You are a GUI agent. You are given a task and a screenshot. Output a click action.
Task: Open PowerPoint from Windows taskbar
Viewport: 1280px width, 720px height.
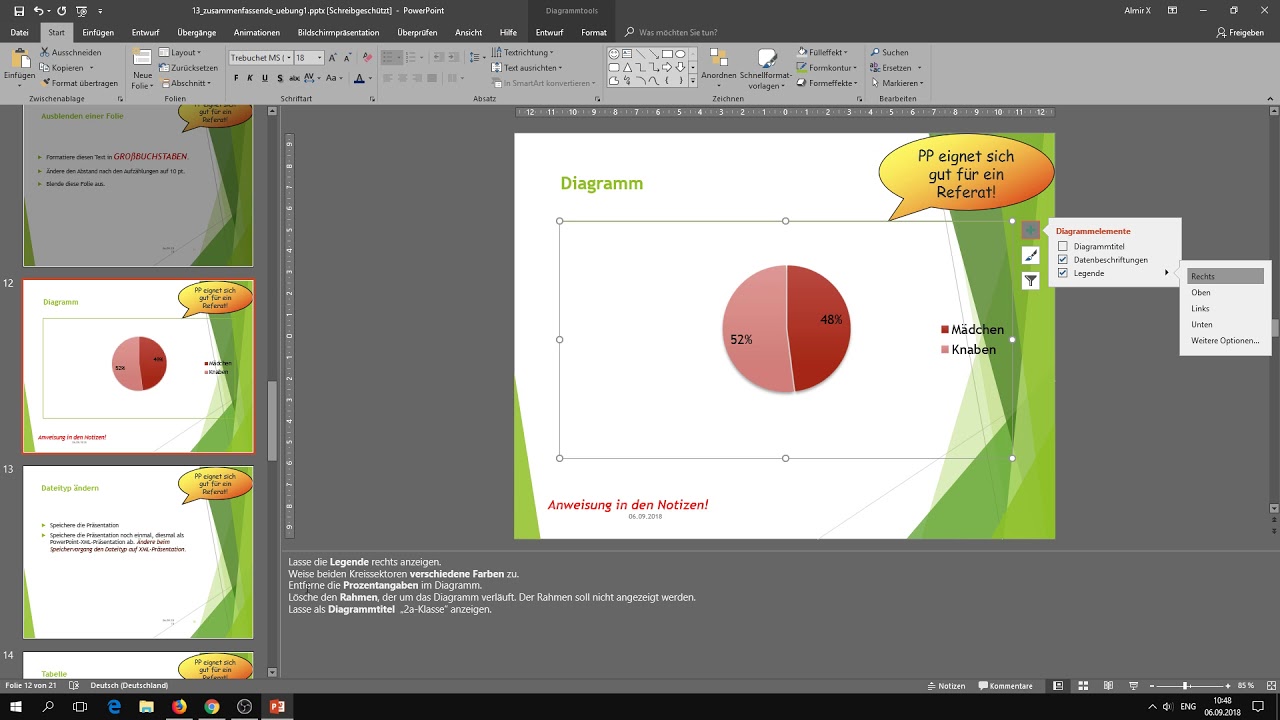click(277, 706)
